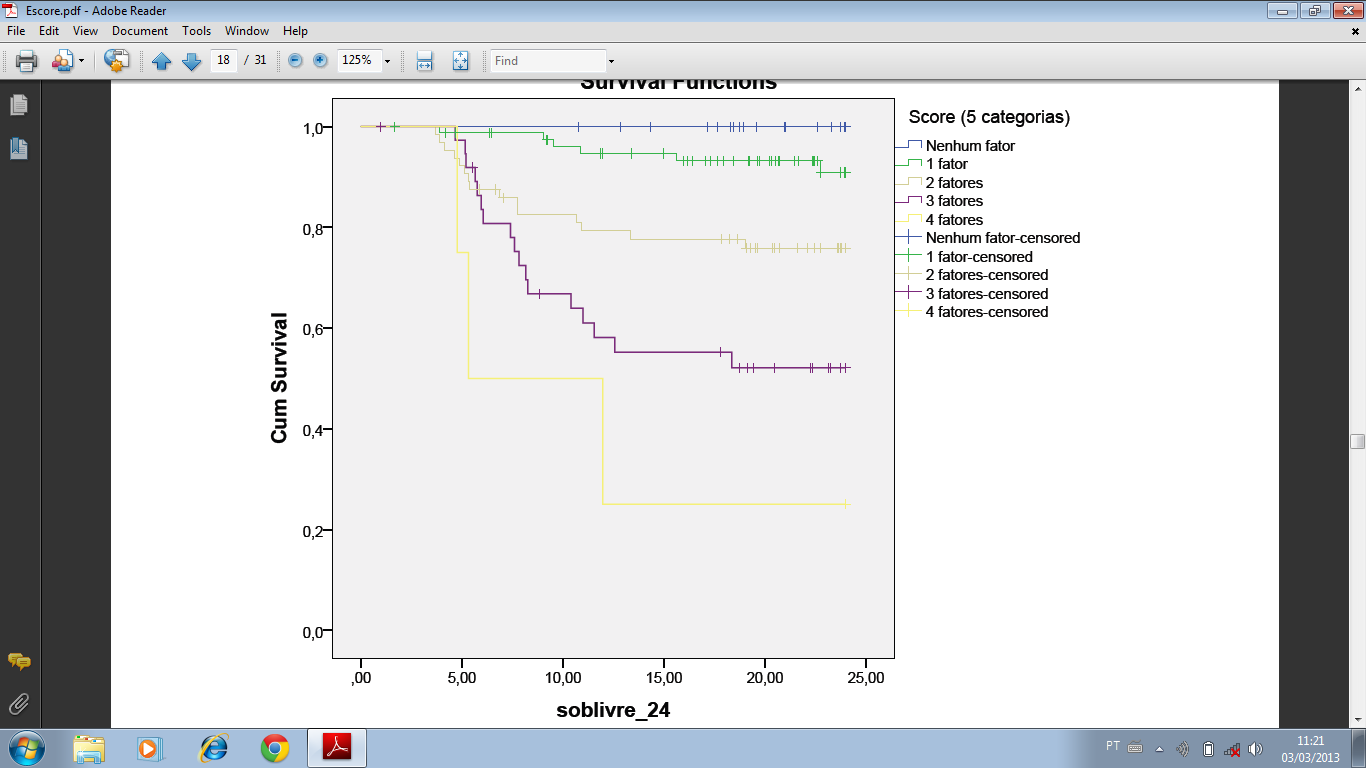1366x768 pixels.
Task: Click 'Score (5 categorias)' legend title
Action: [x=989, y=117]
